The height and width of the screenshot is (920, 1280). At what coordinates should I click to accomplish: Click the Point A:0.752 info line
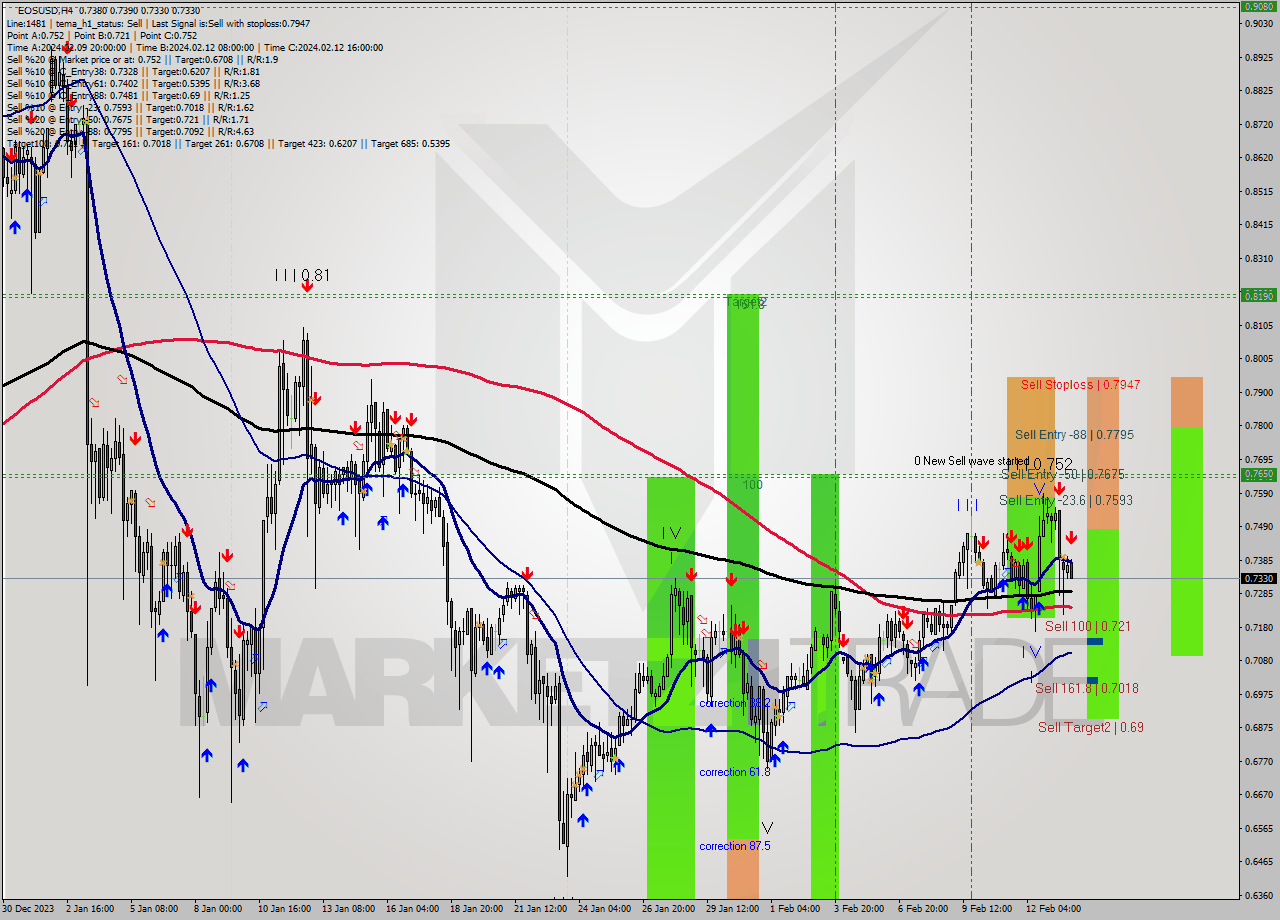tap(101, 35)
